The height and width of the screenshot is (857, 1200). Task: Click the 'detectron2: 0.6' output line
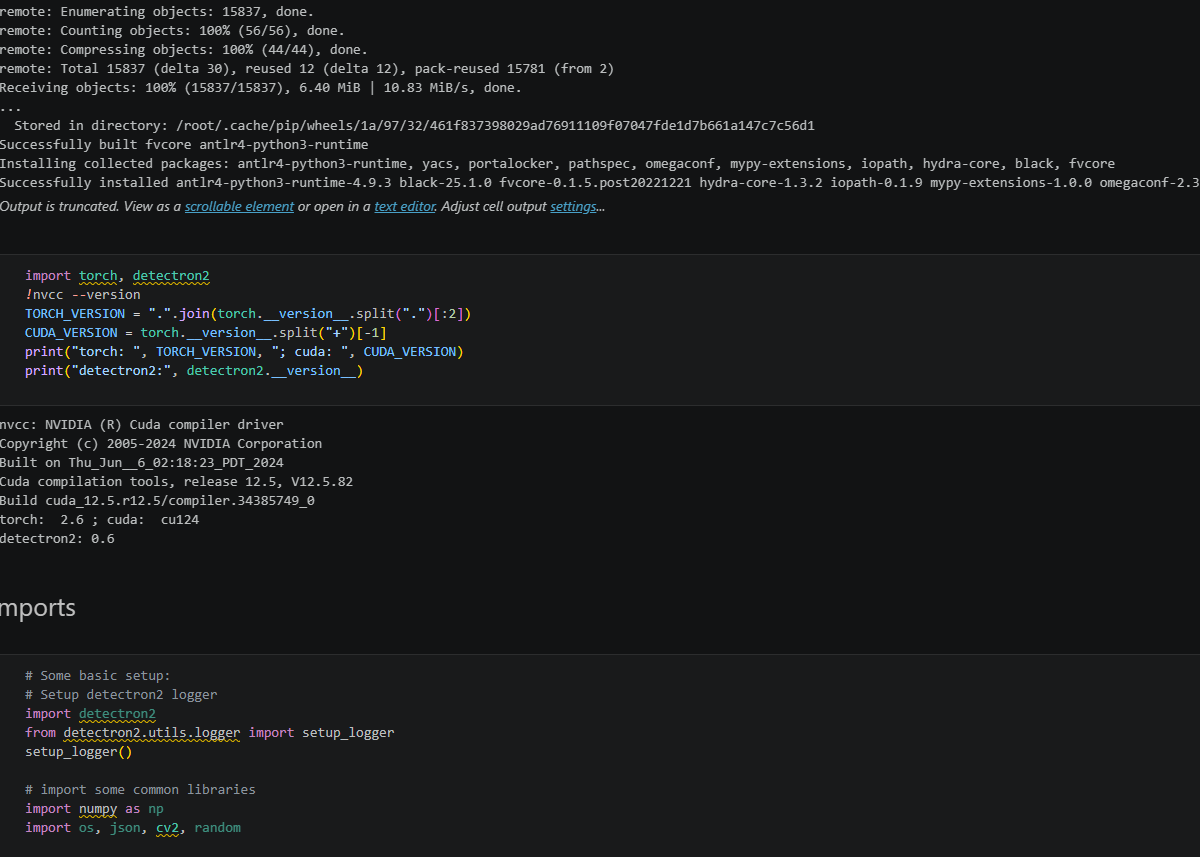[x=57, y=538]
